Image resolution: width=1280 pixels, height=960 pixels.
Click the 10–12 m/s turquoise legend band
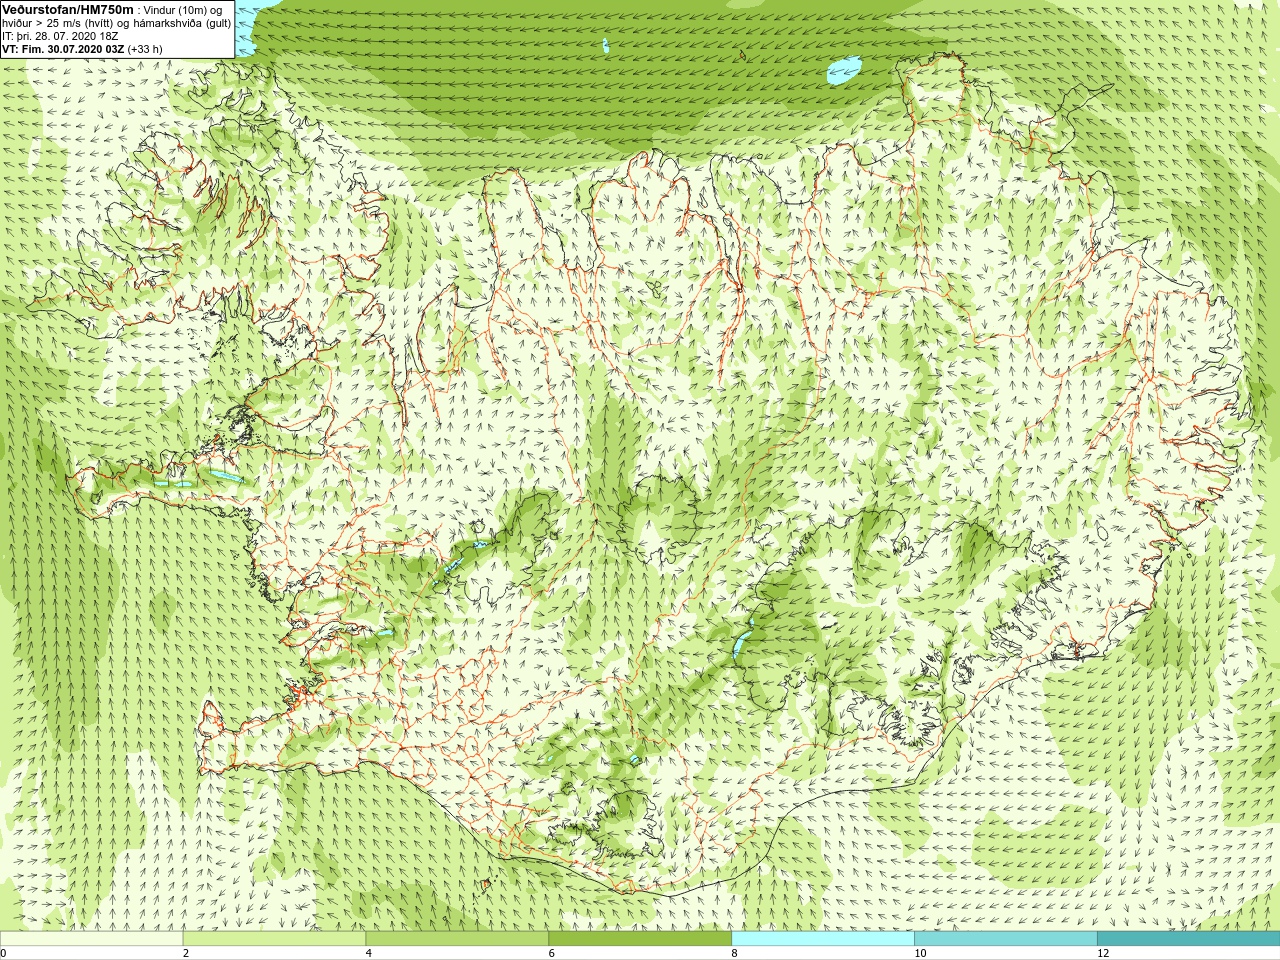coord(1006,940)
